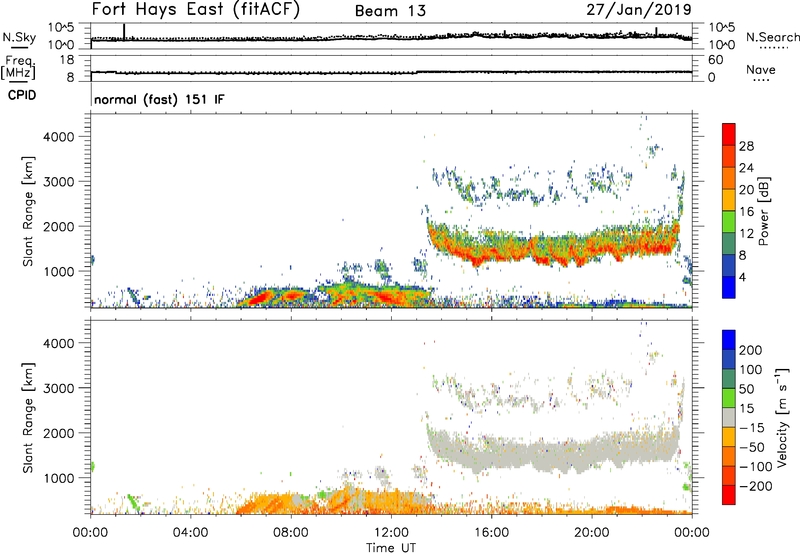This screenshot has height=554, width=800.
Task: Click the dotted line sample under Nave
Action: pyautogui.click(x=761, y=81)
